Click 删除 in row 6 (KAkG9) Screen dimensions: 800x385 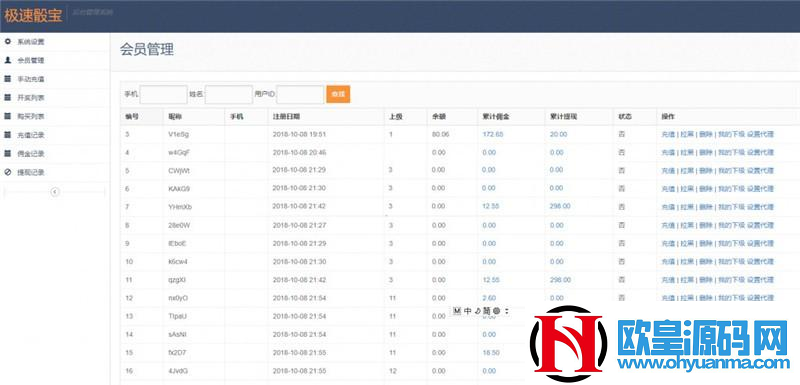pos(706,189)
